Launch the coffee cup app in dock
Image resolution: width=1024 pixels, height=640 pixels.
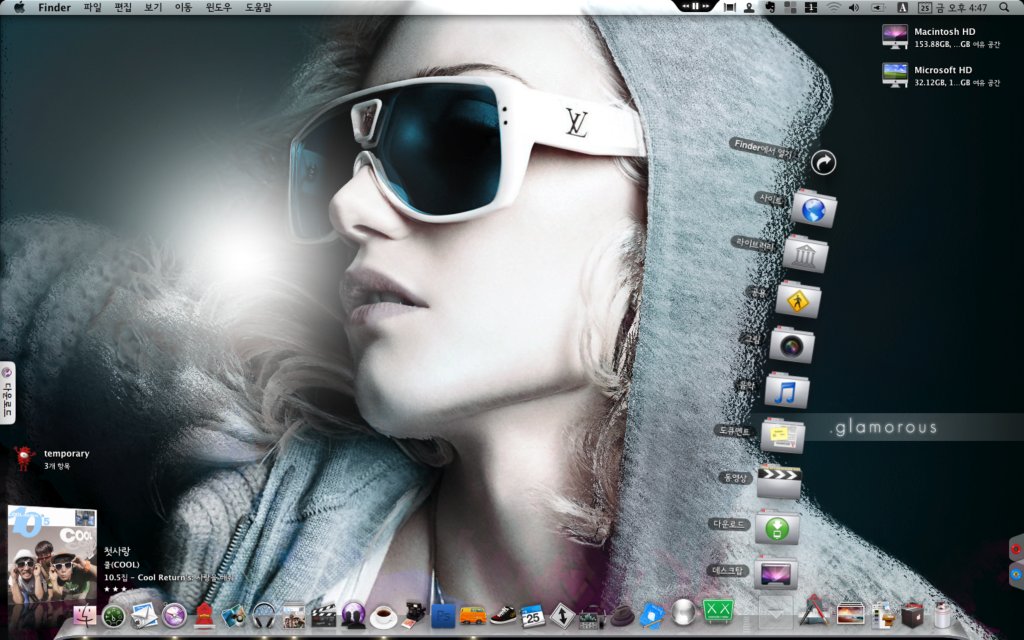point(383,616)
